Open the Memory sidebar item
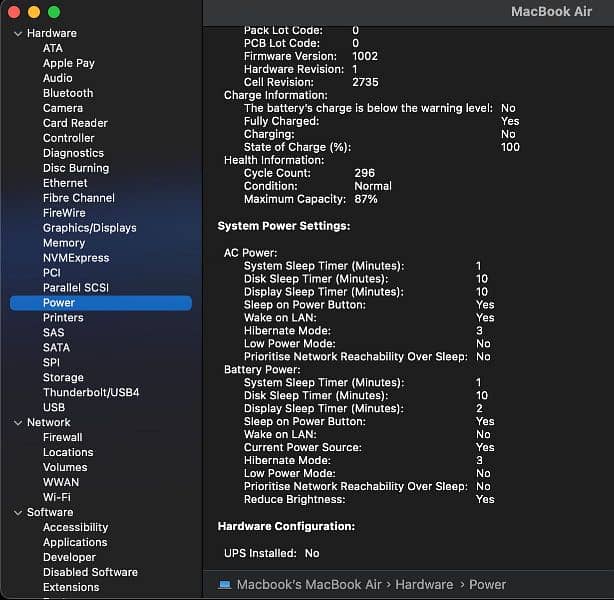Viewport: 614px width, 600px height. [64, 243]
